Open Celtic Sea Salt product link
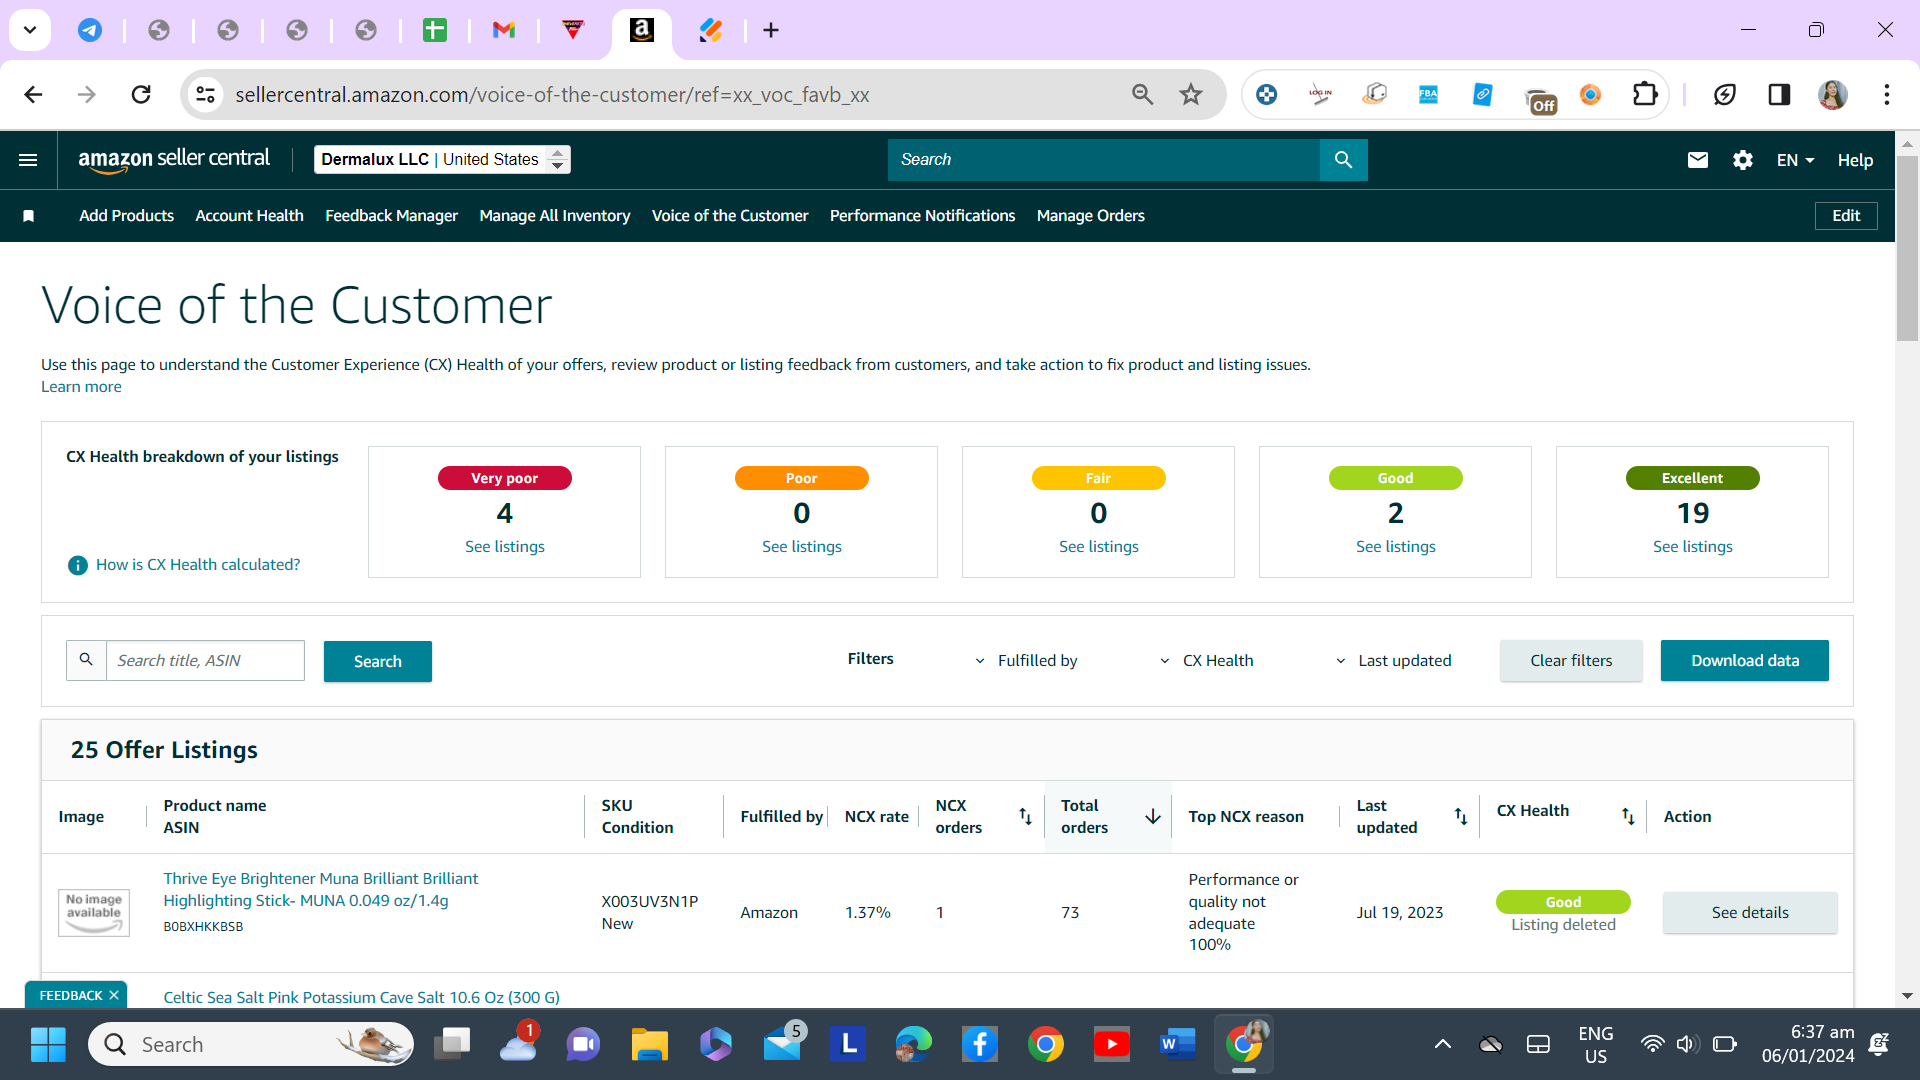1920x1080 pixels. pos(361,998)
